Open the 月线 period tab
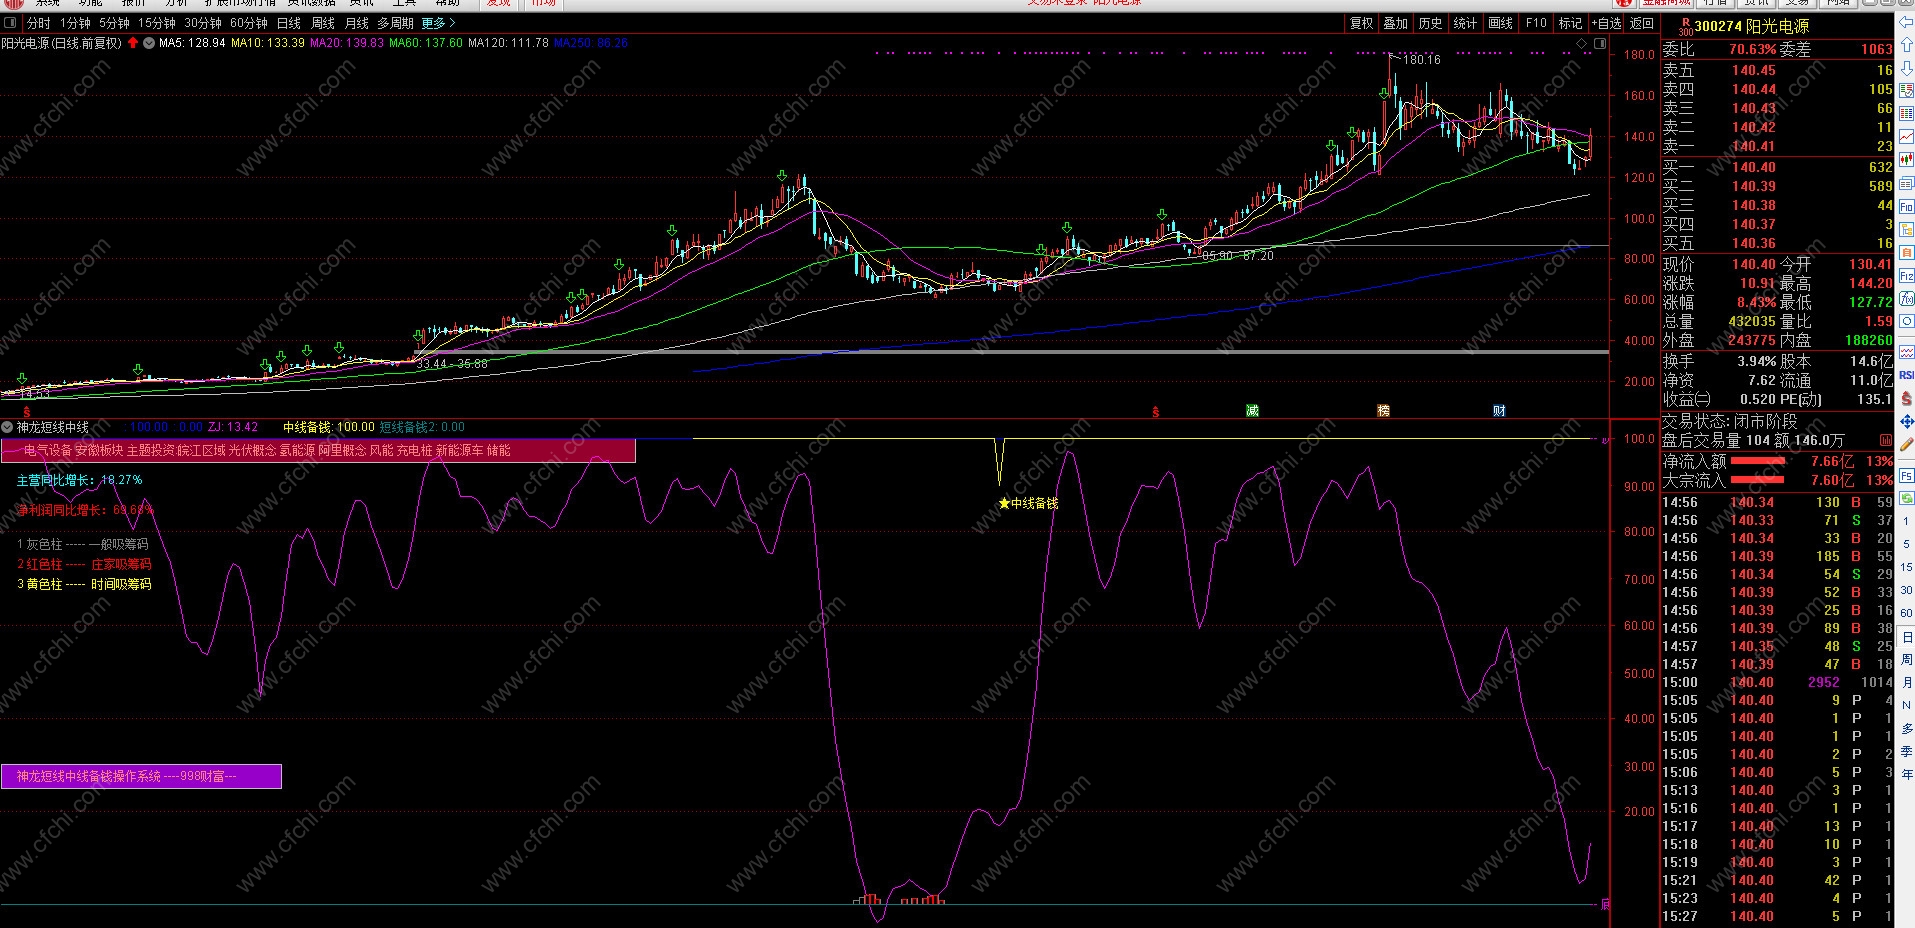Image resolution: width=1915 pixels, height=928 pixels. pos(357,23)
